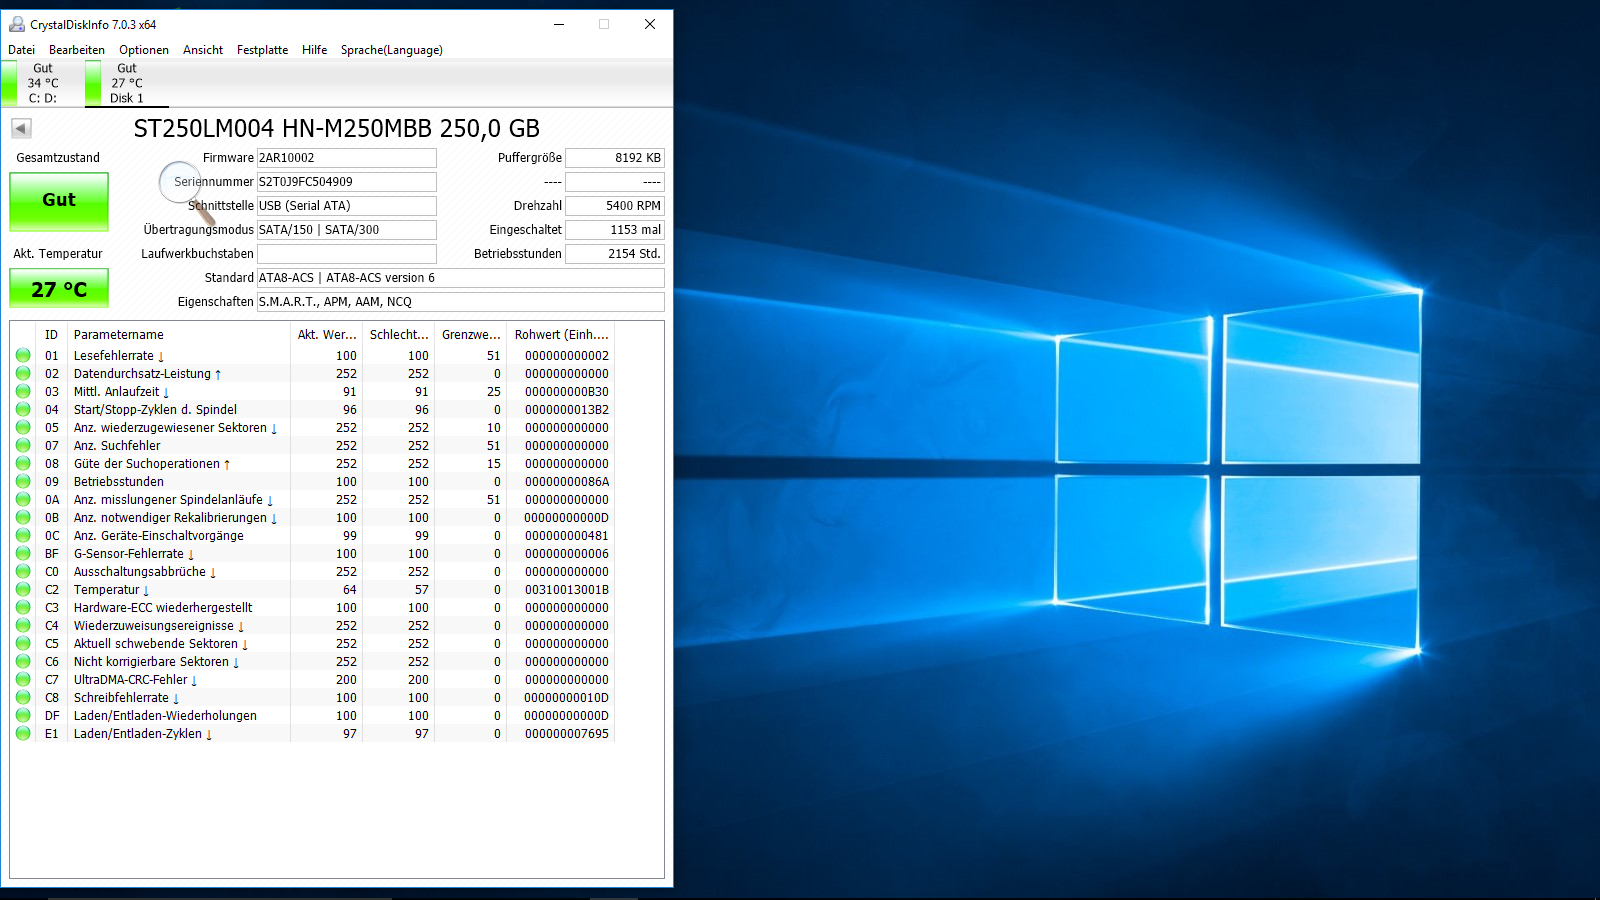Click the Seriennummer value field
1600x900 pixels.
[x=347, y=182]
